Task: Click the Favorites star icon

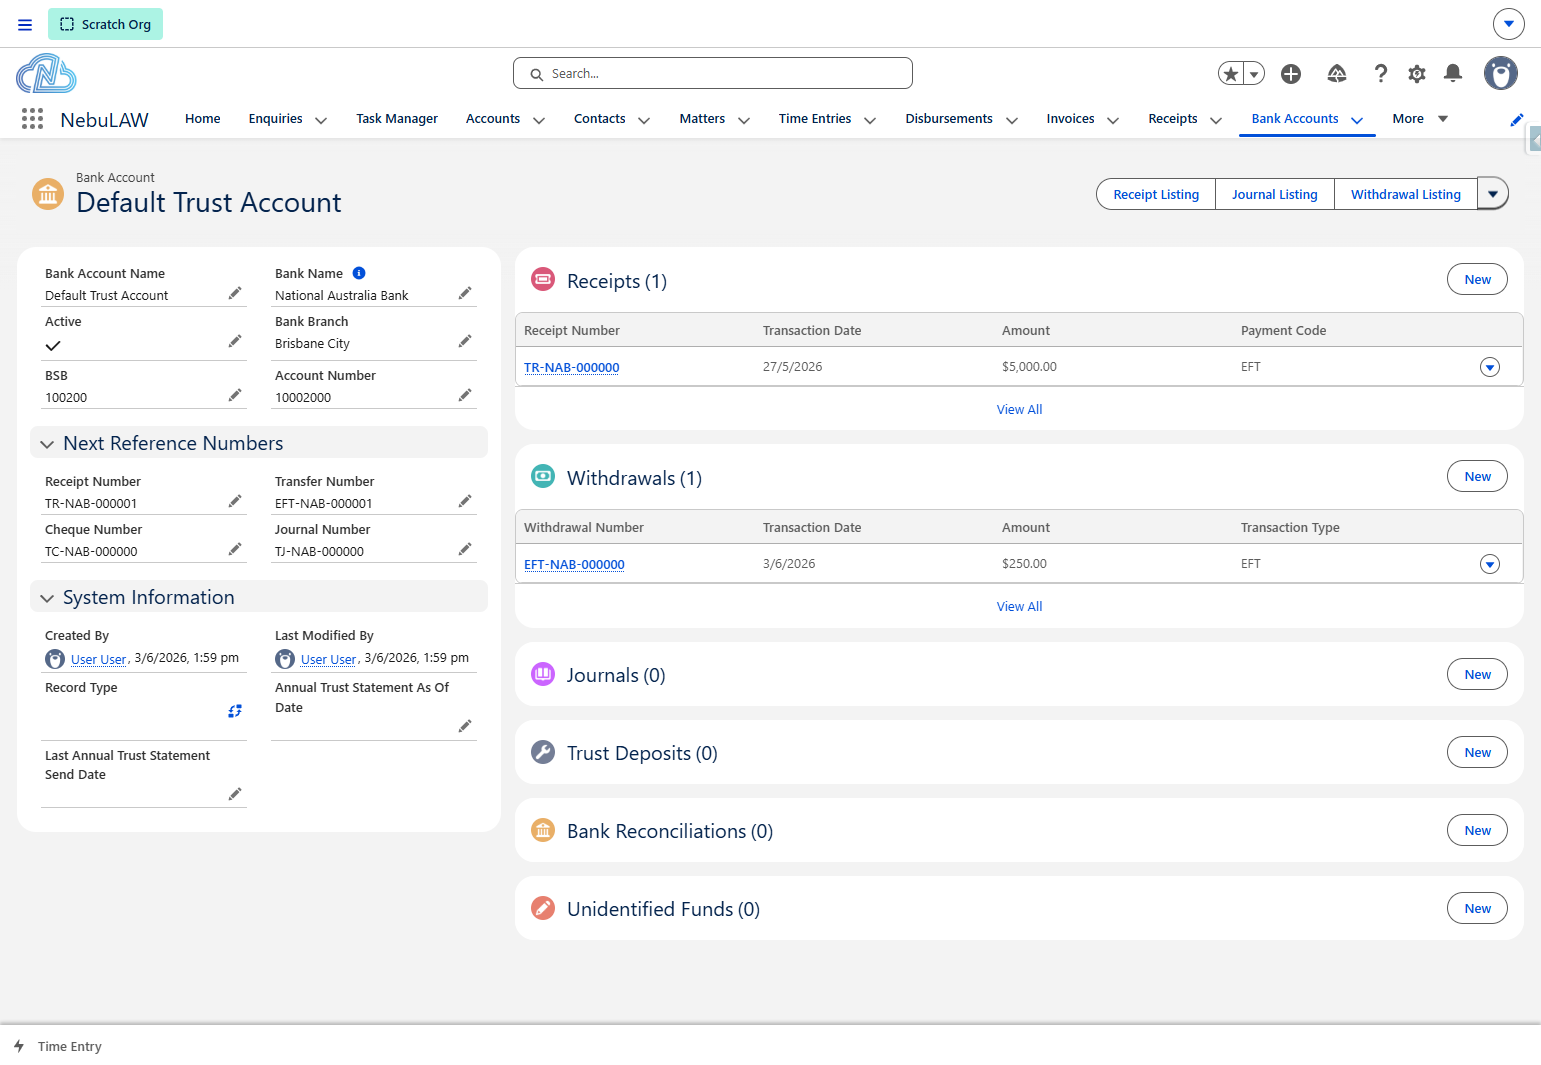Action: [x=1231, y=73]
